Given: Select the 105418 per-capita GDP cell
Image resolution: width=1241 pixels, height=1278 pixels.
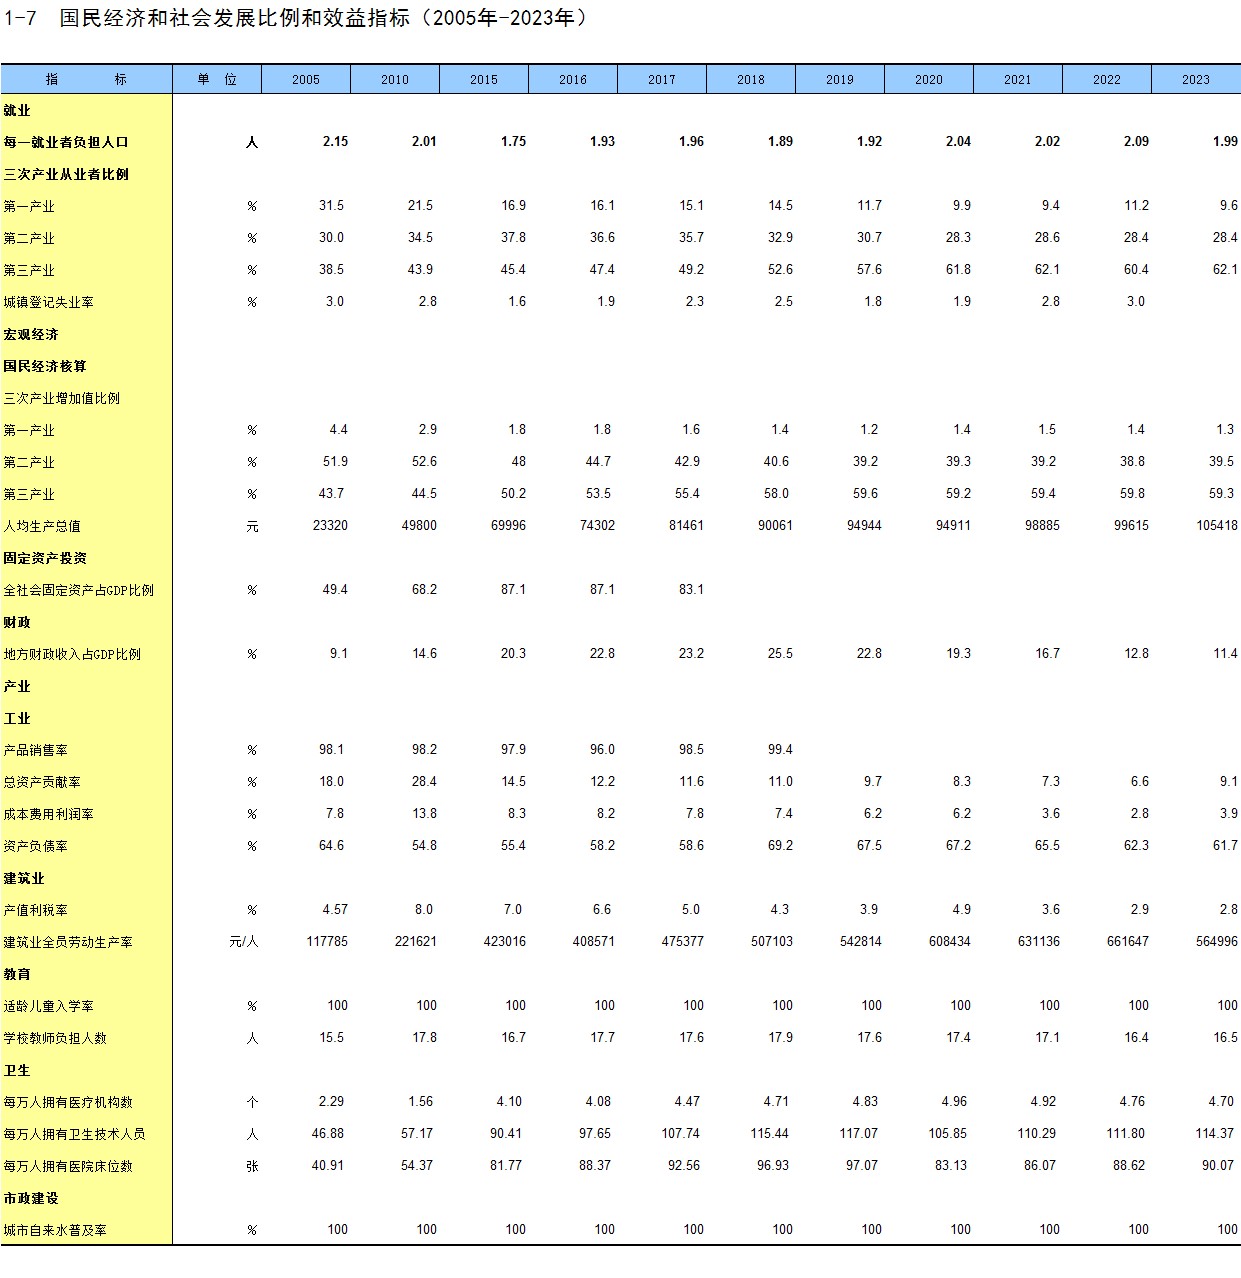Looking at the screenshot, I should click(x=1216, y=526).
